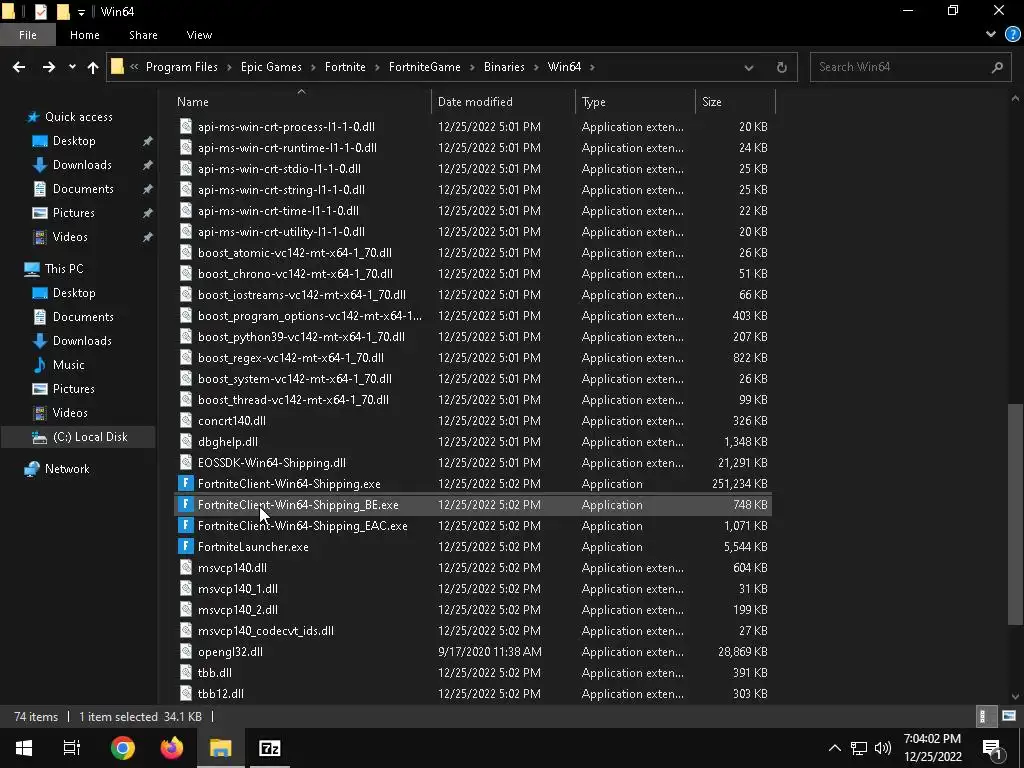Open the Explorer help icon

coord(1012,35)
